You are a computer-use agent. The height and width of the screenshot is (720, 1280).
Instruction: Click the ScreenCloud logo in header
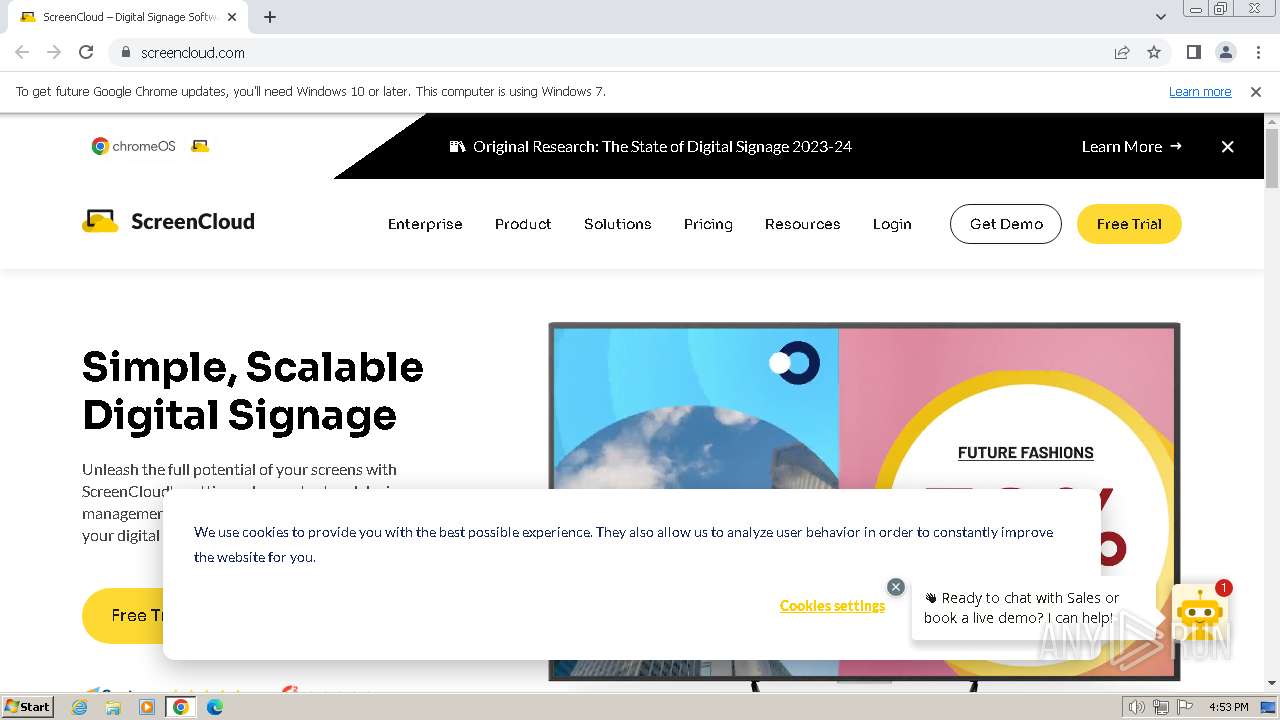coord(168,221)
